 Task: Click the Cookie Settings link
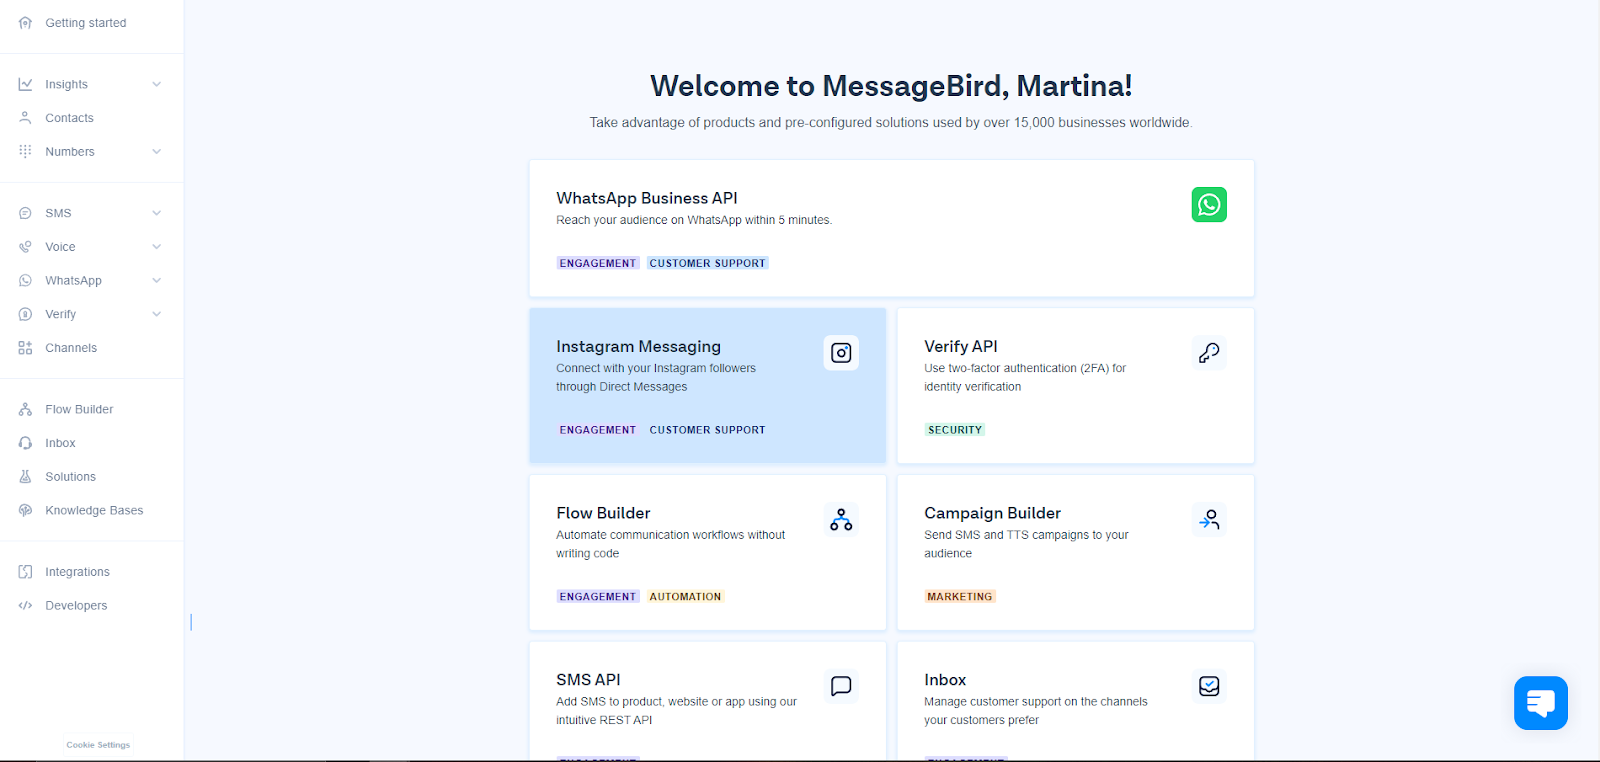[98, 745]
